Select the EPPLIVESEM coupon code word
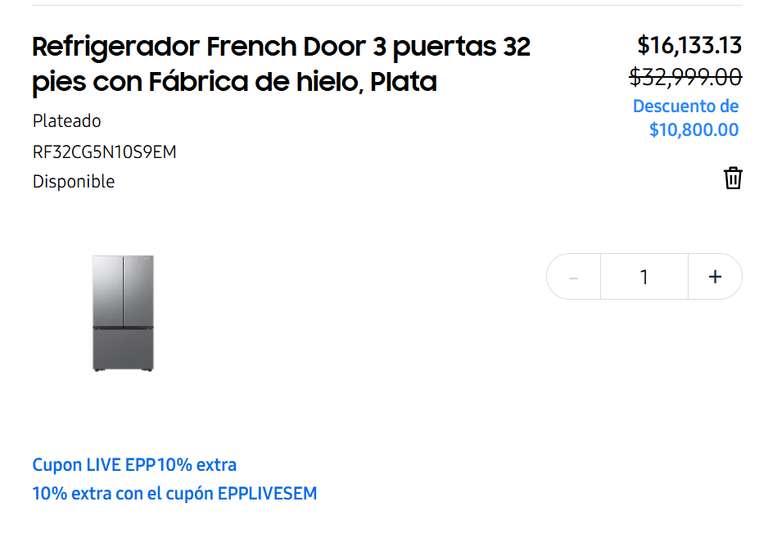This screenshot has width=768, height=547. 267,493
